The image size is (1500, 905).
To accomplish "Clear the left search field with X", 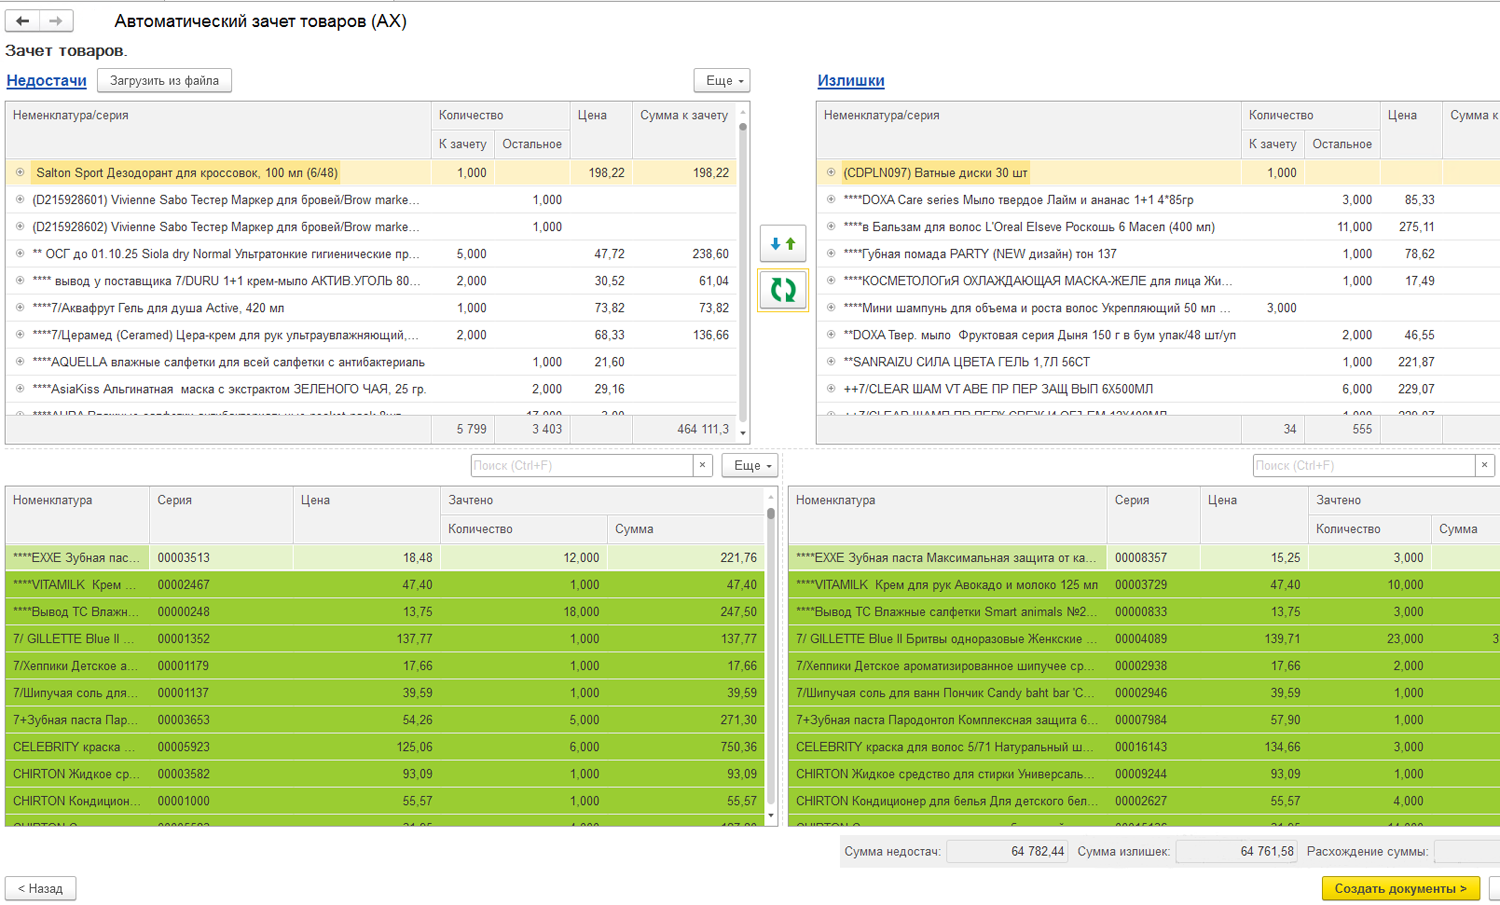I will tap(702, 465).
